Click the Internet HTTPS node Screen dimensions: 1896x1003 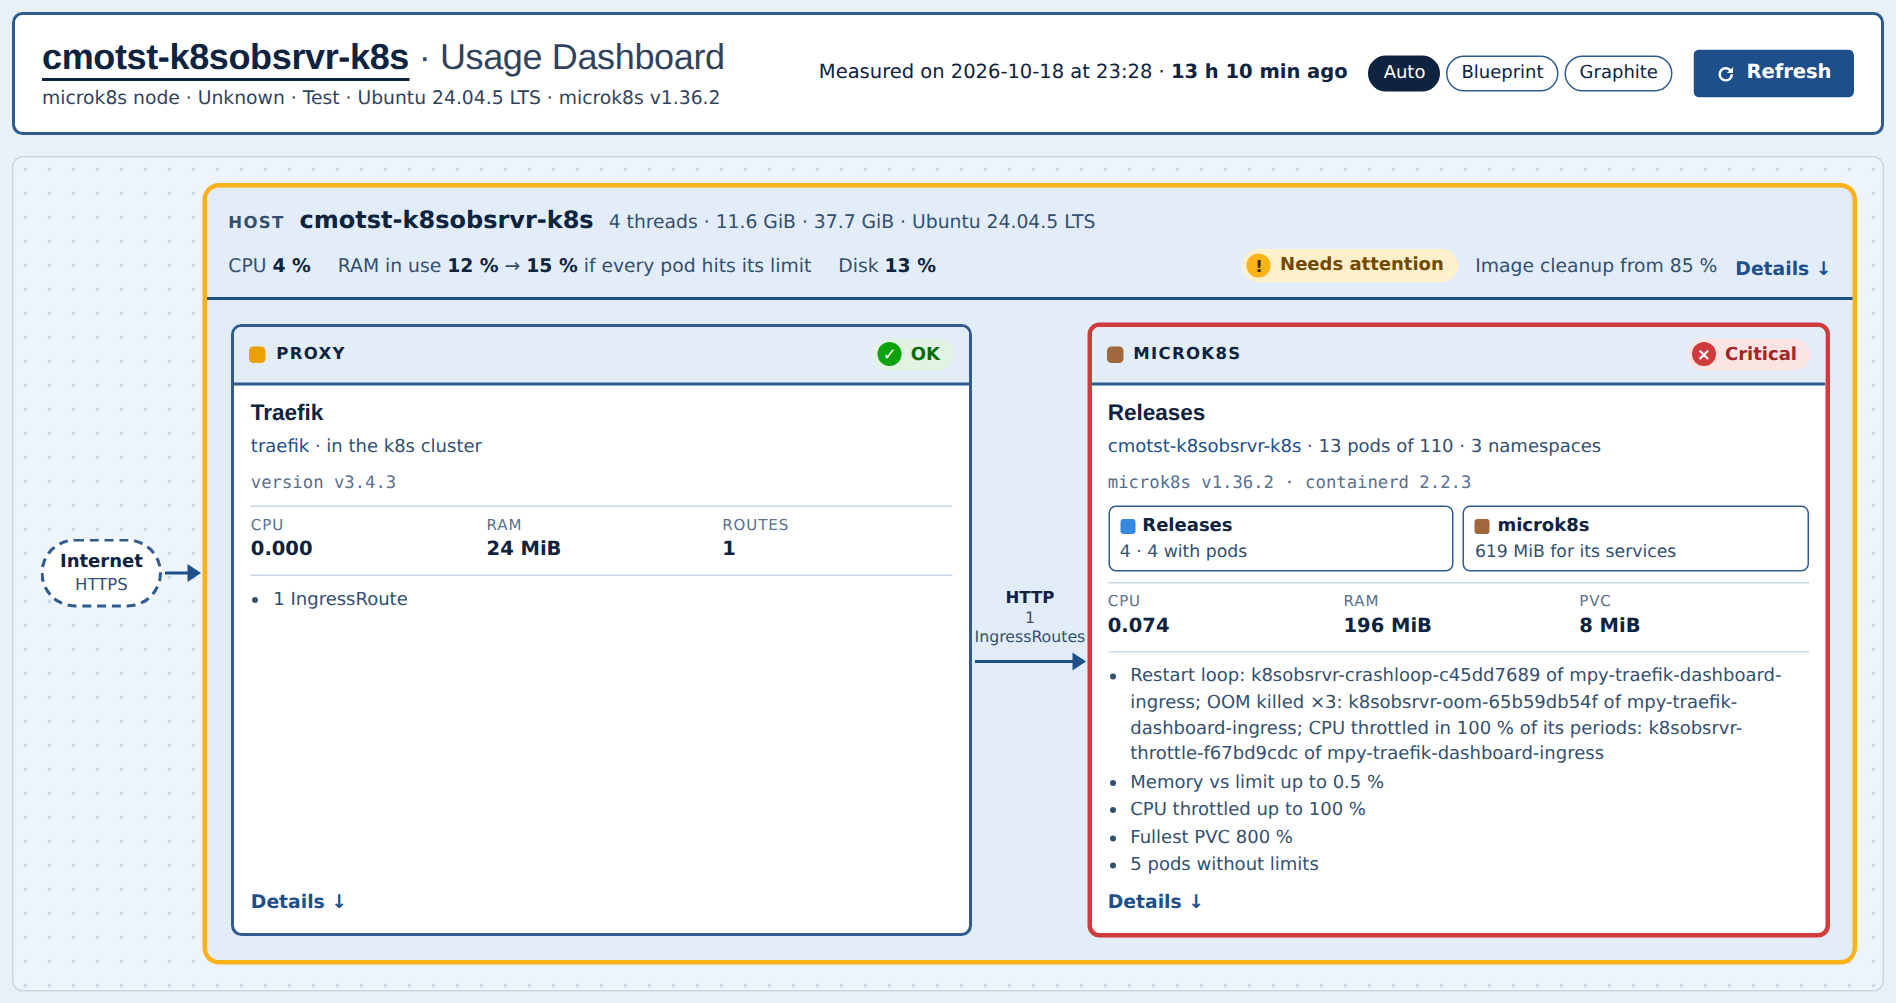101,573
